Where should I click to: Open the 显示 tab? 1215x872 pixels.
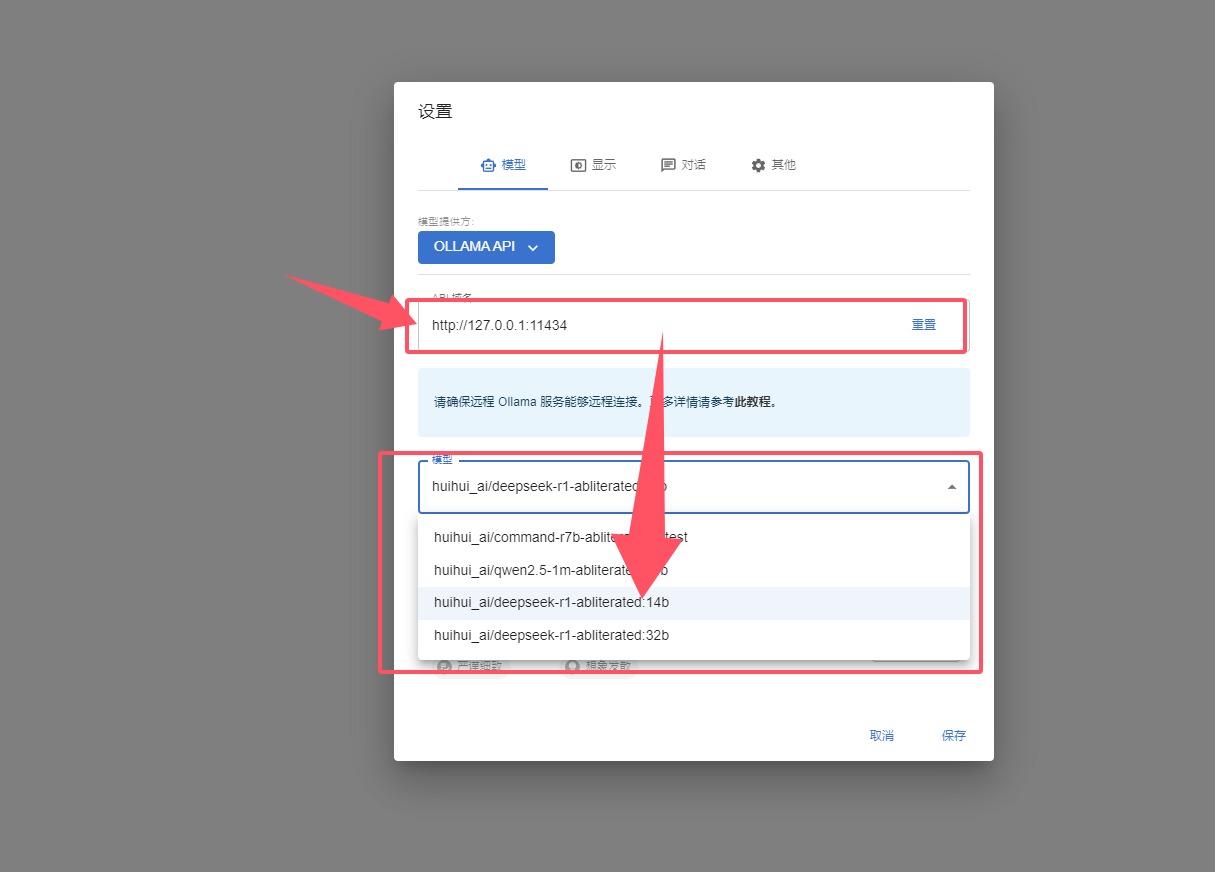coord(593,165)
